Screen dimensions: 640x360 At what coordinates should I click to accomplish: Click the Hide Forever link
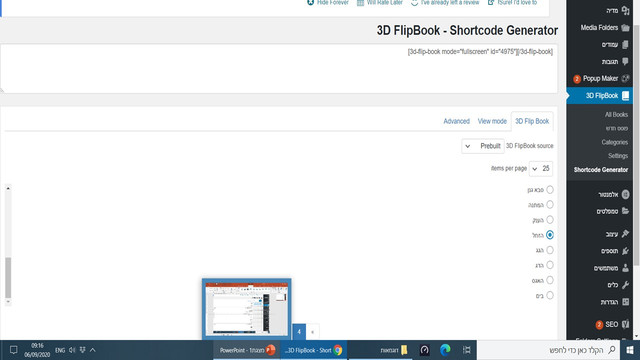328,2
